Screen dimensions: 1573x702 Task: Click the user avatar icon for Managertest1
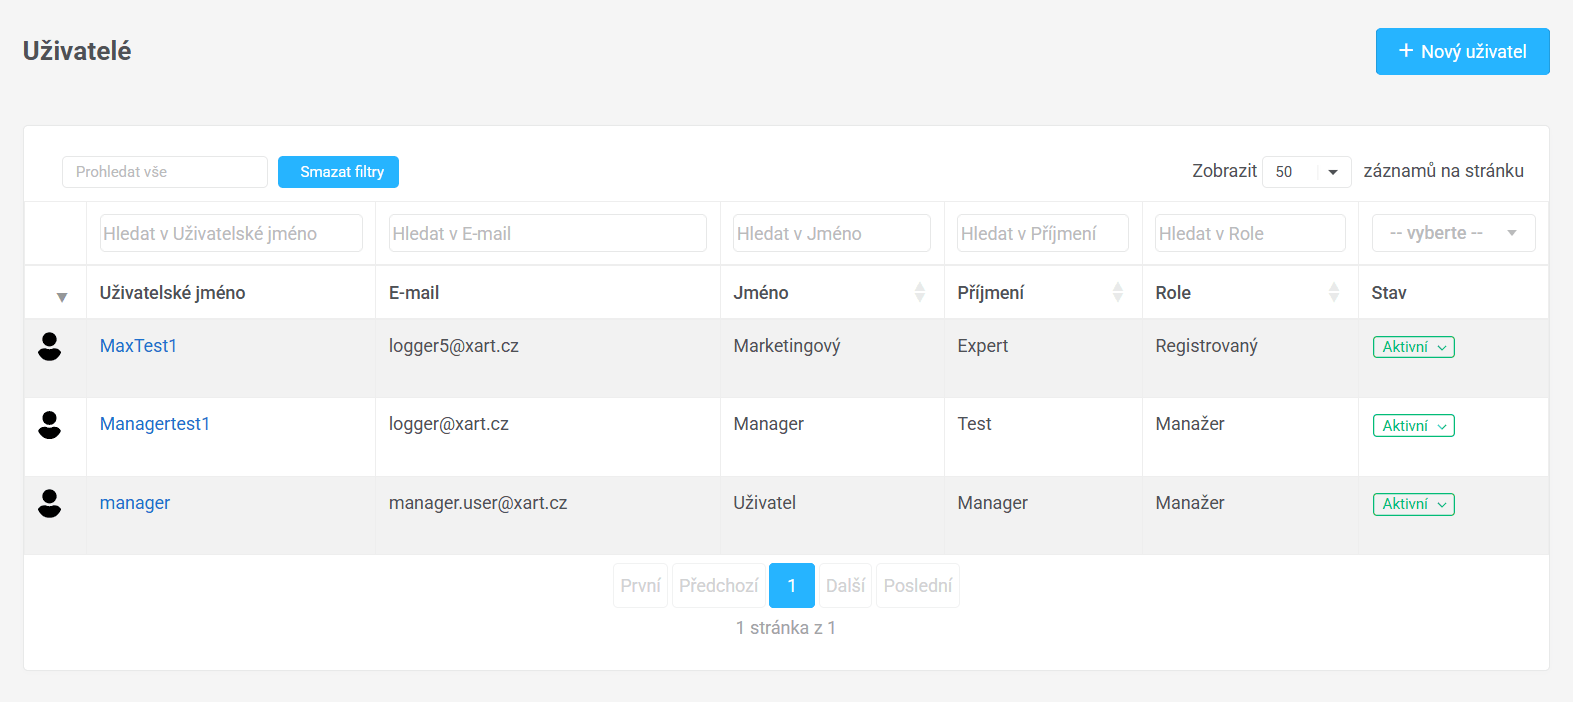click(49, 425)
